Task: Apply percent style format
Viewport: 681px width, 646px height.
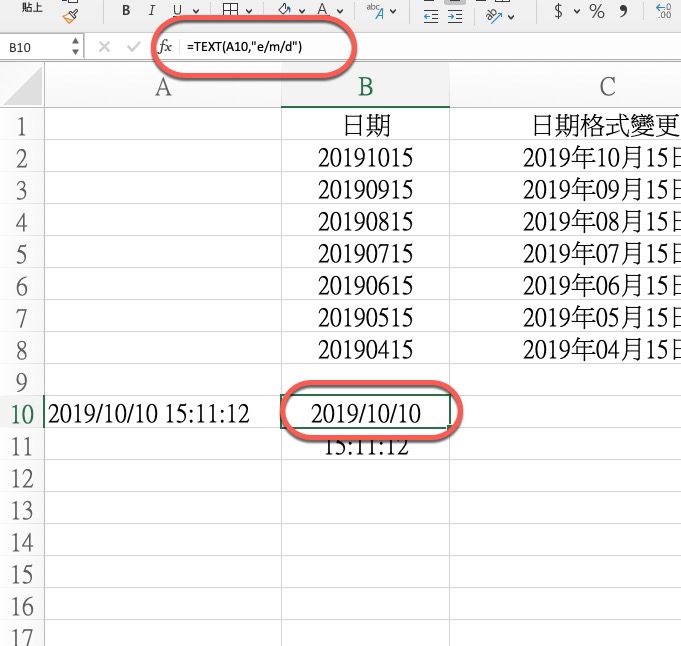Action: click(597, 11)
